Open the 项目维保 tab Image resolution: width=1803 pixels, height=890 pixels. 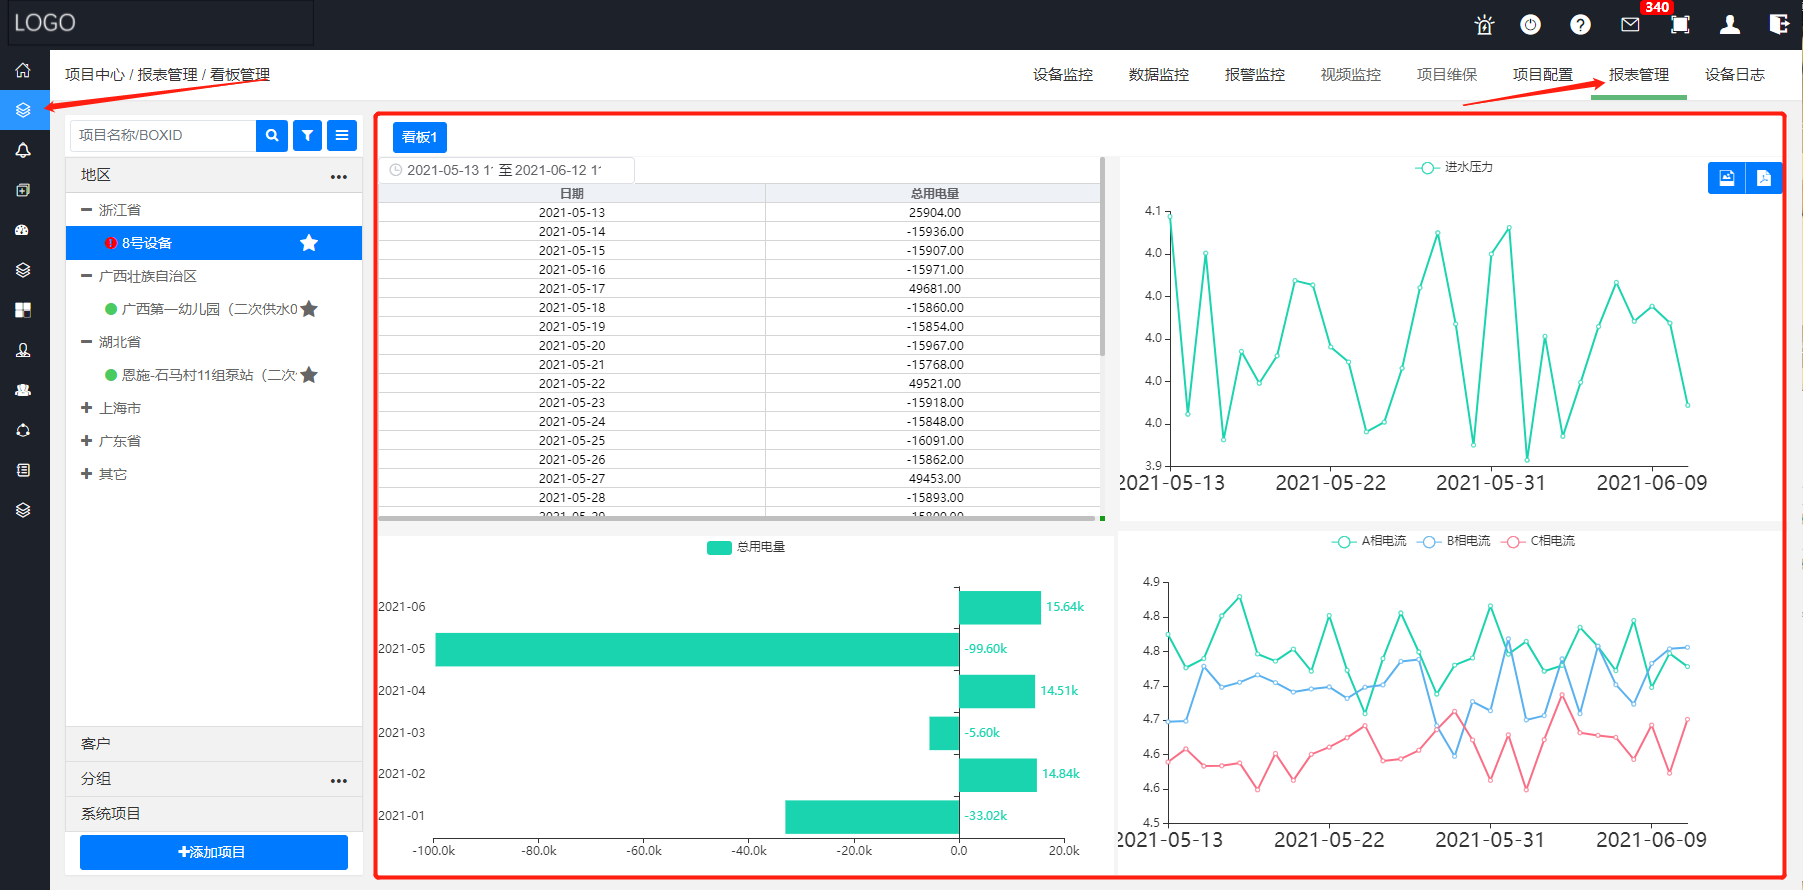pos(1447,75)
